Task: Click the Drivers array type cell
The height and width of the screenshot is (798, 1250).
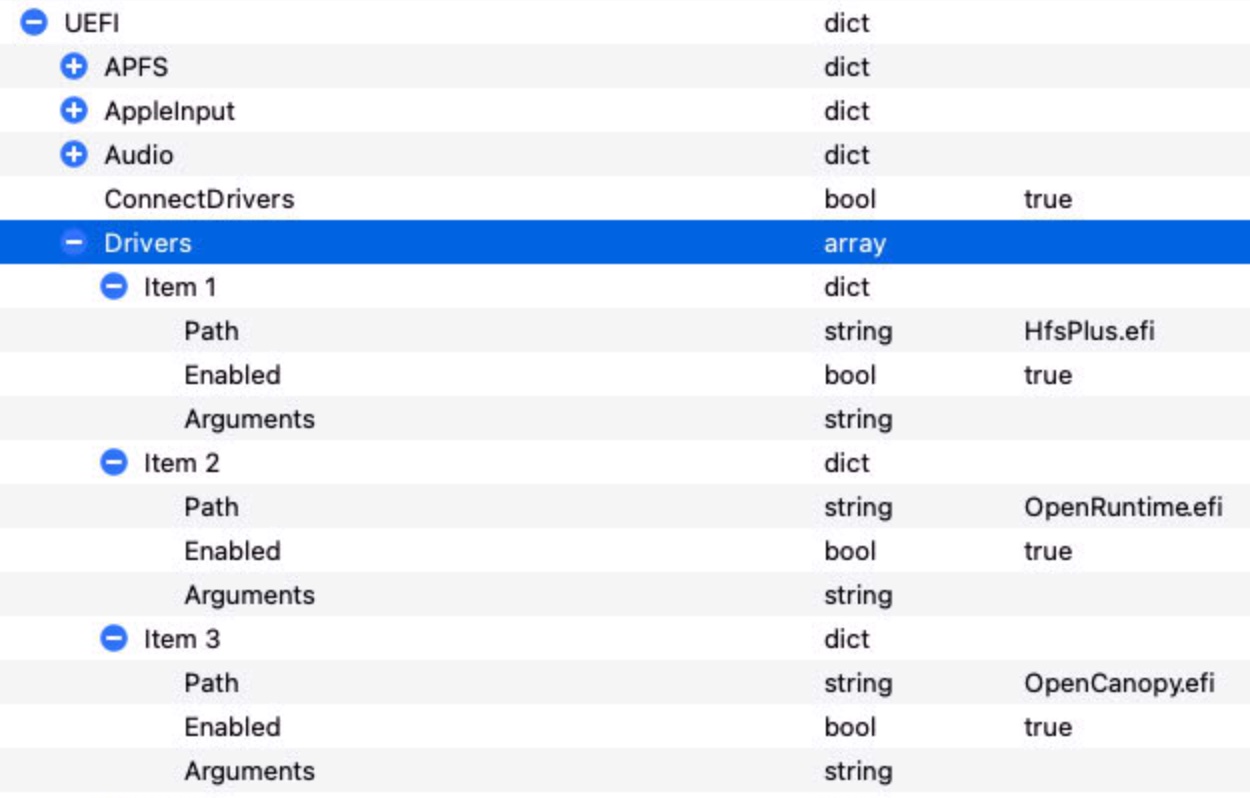Action: click(x=854, y=243)
